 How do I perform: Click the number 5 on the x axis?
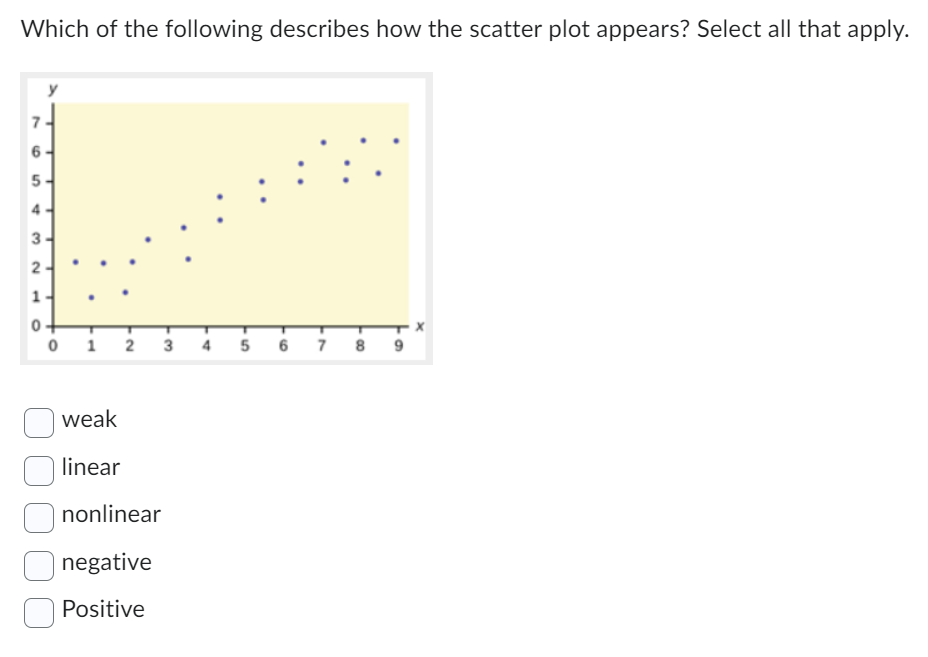pos(244,344)
